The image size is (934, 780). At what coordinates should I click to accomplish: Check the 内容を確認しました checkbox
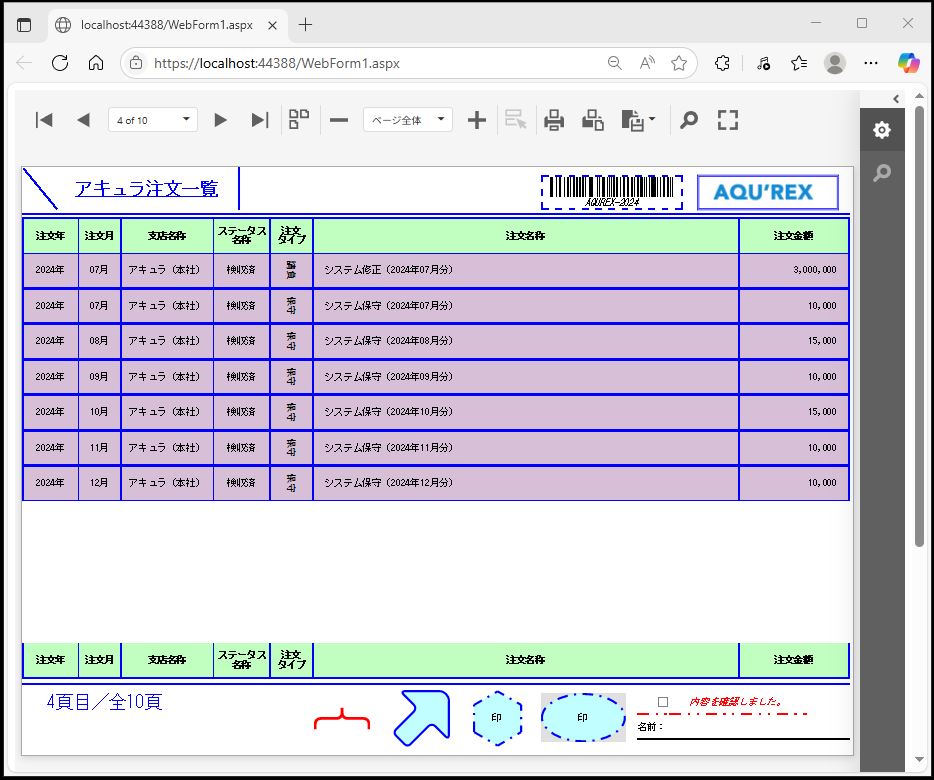click(663, 702)
